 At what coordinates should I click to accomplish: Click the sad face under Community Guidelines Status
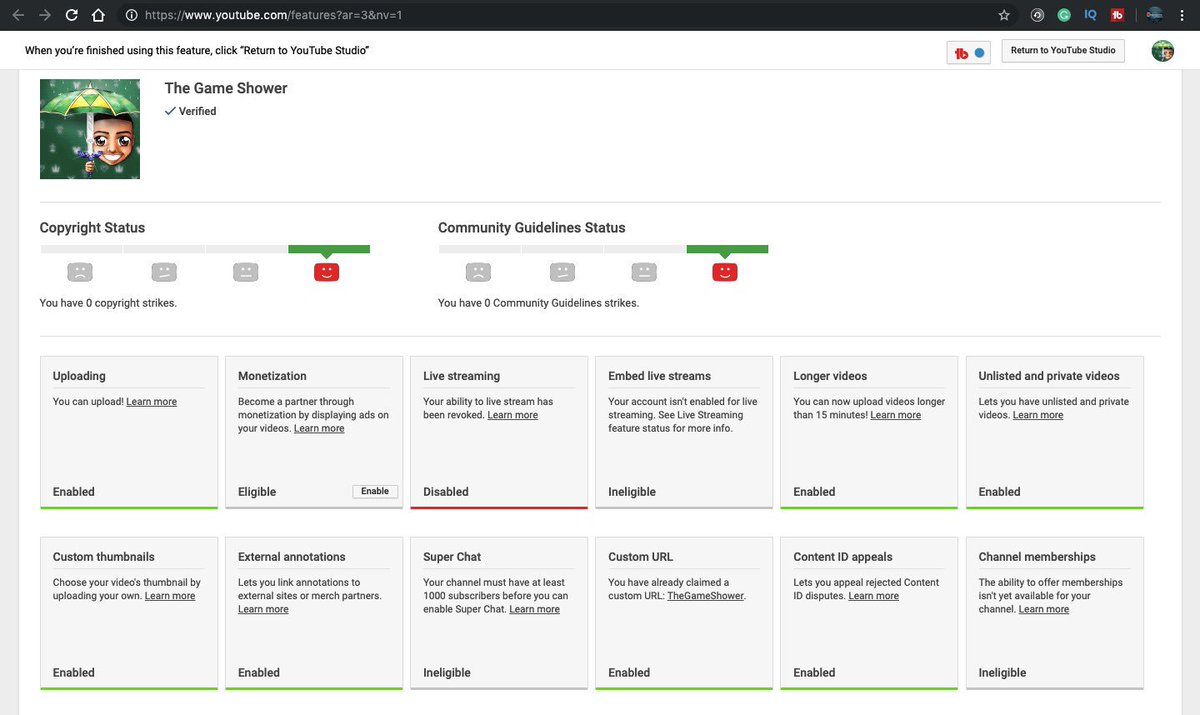pos(479,271)
